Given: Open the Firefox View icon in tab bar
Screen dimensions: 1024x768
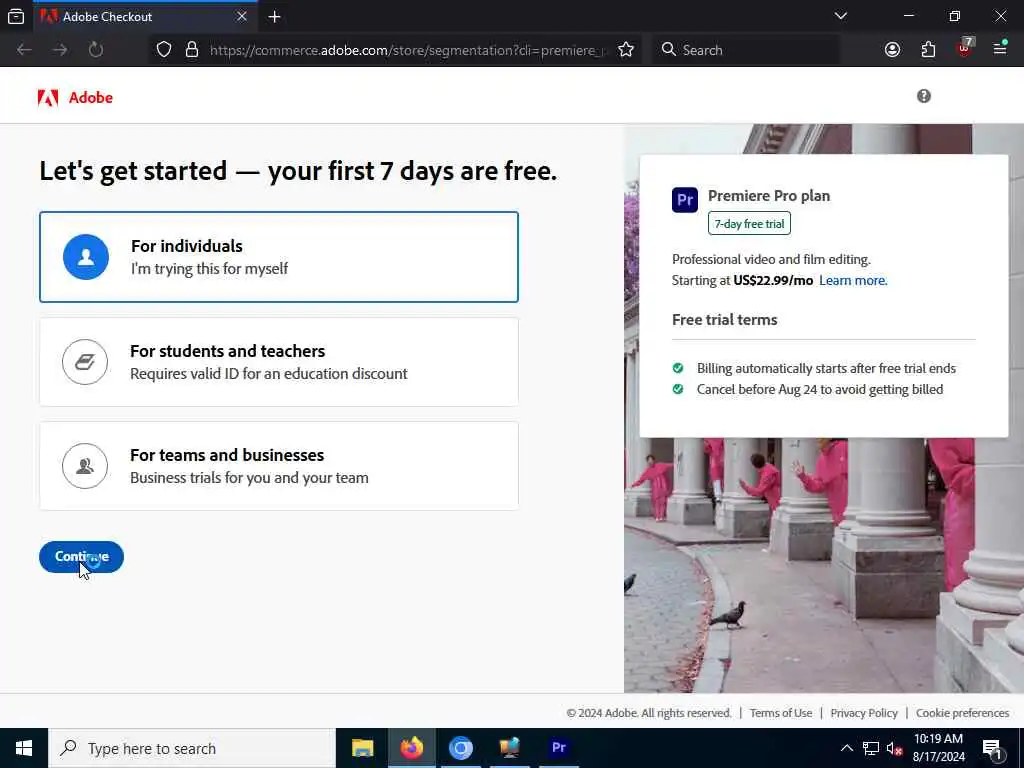Looking at the screenshot, I should 16,16.
